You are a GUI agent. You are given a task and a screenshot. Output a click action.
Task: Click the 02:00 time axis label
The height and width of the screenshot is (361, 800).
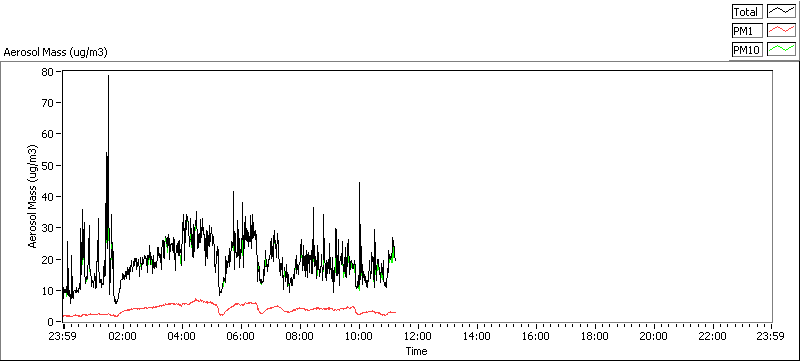[x=123, y=336]
